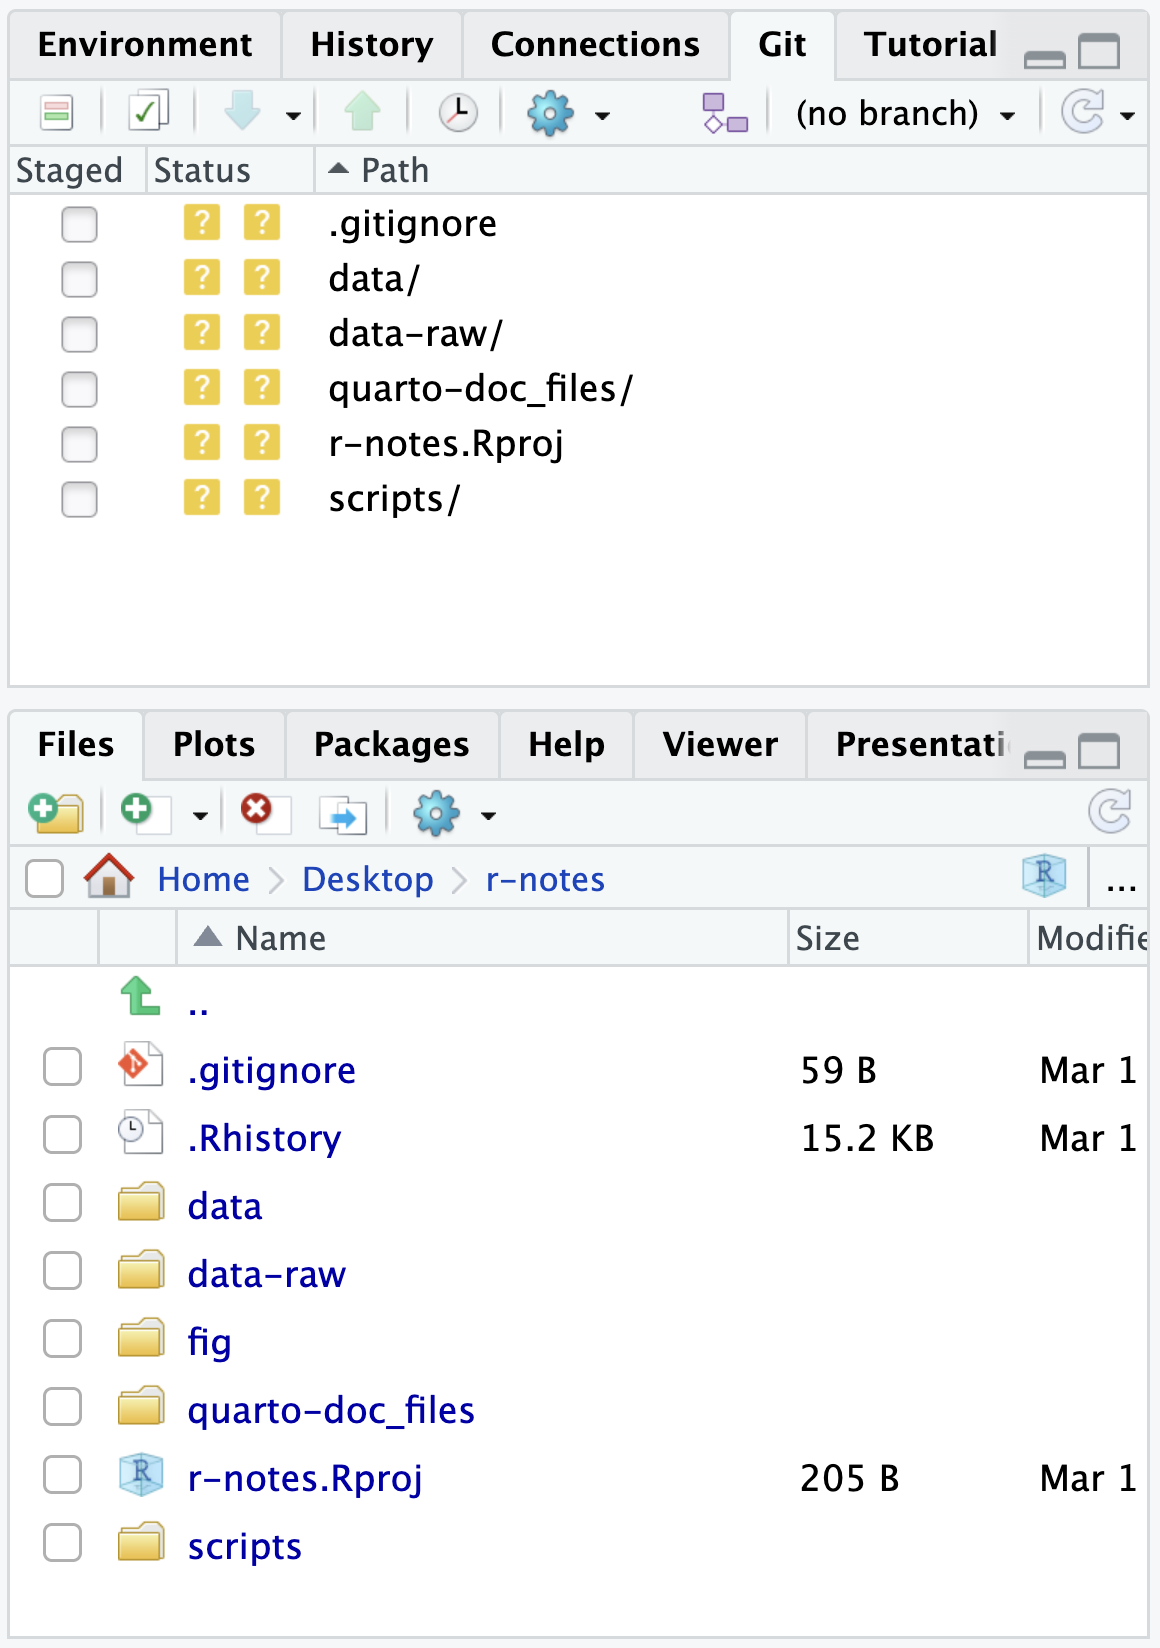1160x1648 pixels.
Task: Toggle select-all checkbox in Files breadcrumb
Action: (44, 879)
